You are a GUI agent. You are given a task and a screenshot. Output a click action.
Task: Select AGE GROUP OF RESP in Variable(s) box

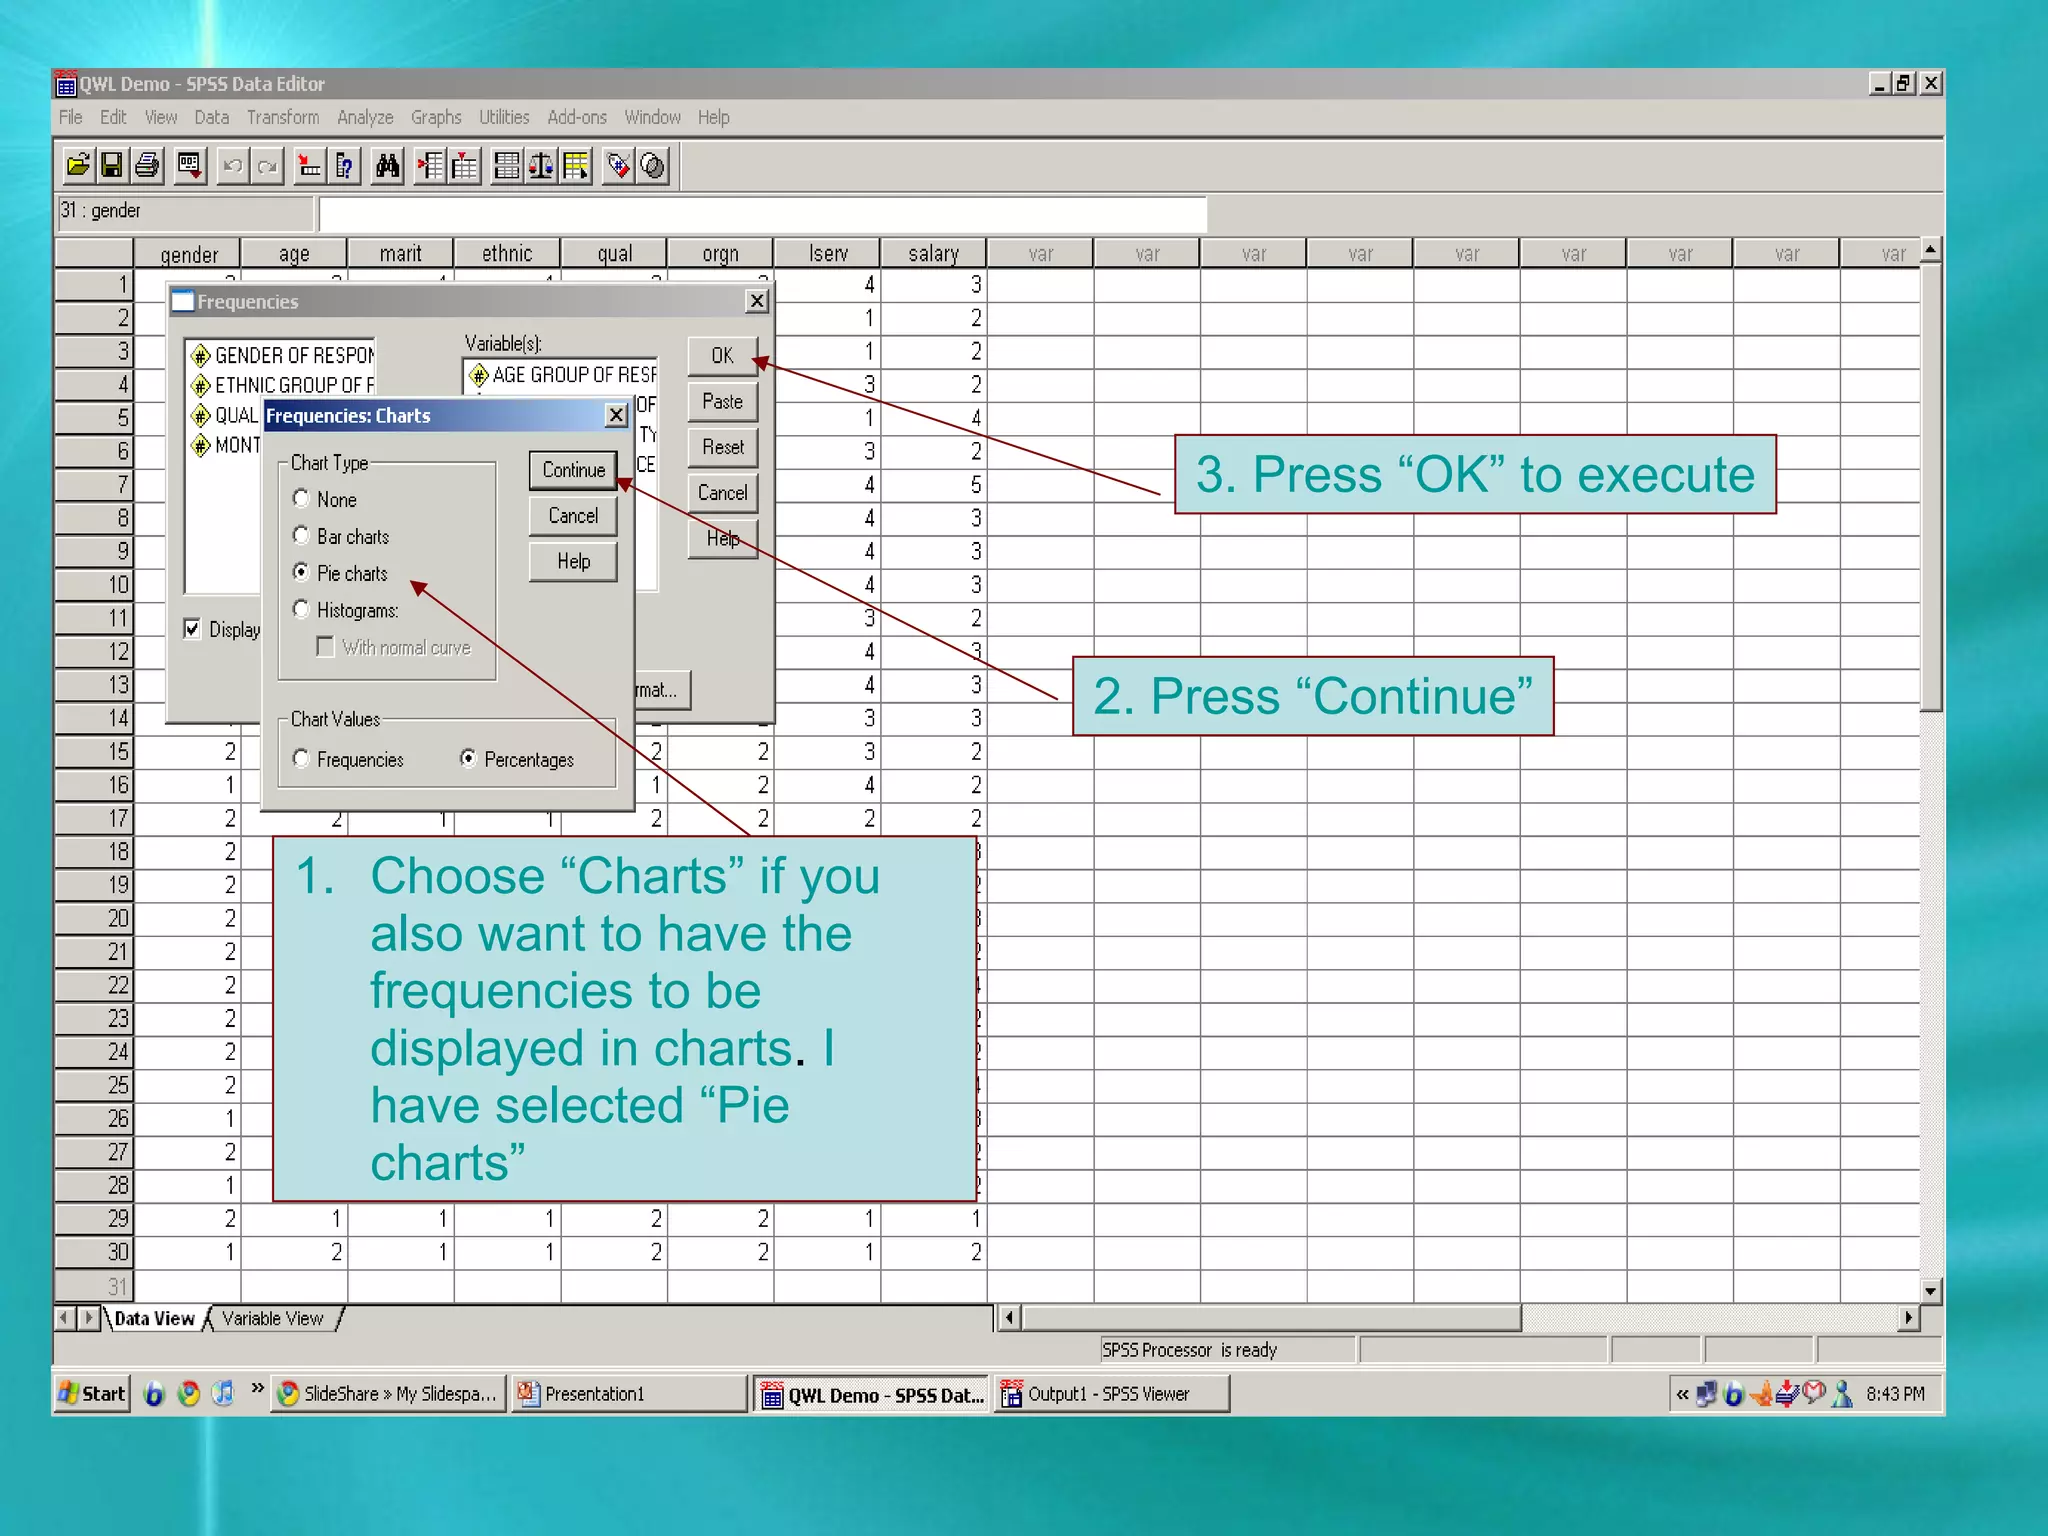coord(563,375)
